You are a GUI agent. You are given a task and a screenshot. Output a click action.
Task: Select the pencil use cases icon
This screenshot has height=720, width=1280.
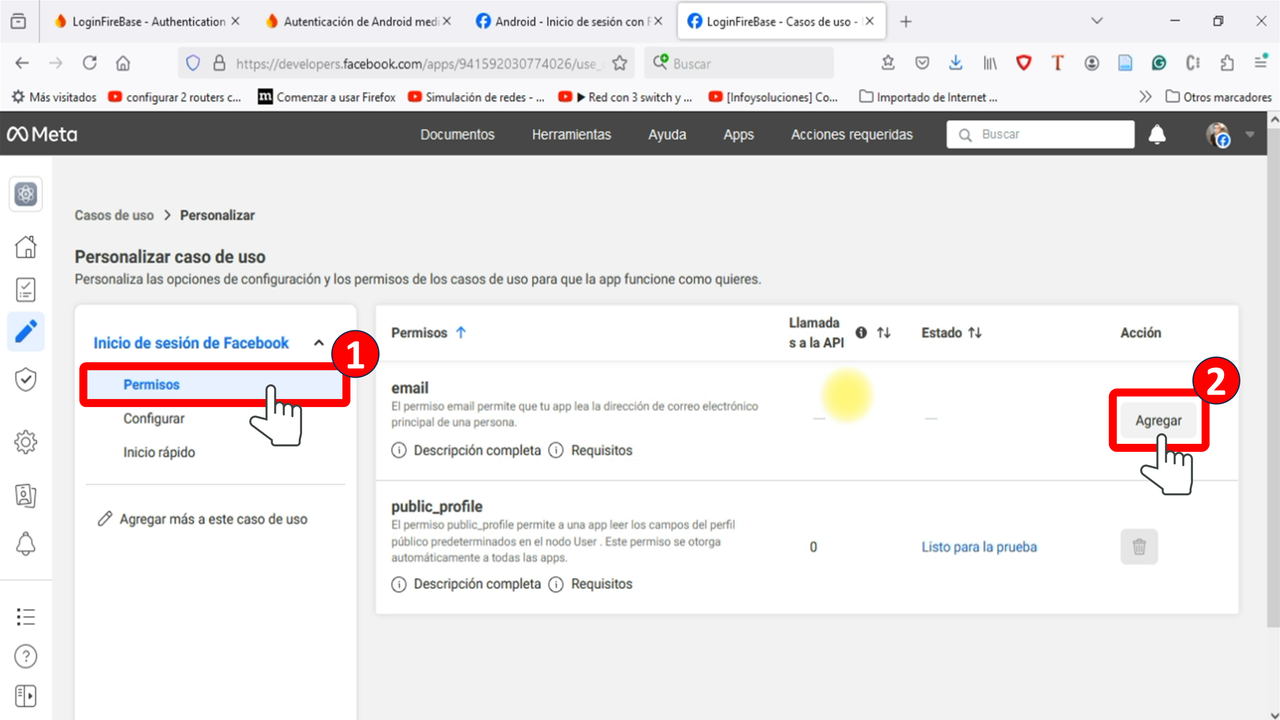point(26,332)
